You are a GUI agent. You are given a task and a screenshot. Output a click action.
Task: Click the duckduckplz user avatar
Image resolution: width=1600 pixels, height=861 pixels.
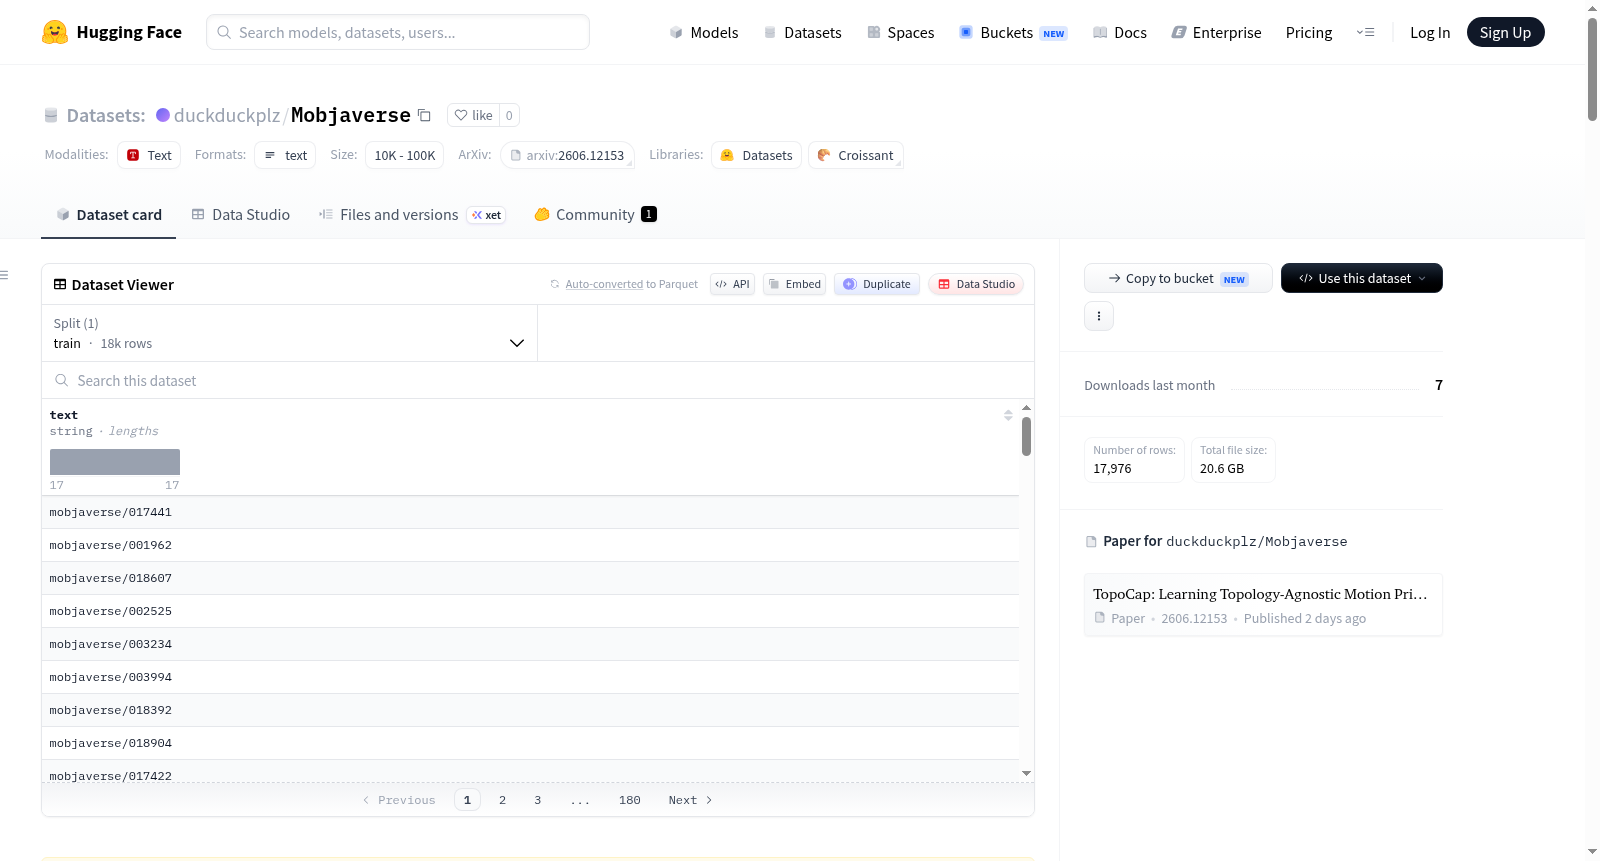pos(163,115)
